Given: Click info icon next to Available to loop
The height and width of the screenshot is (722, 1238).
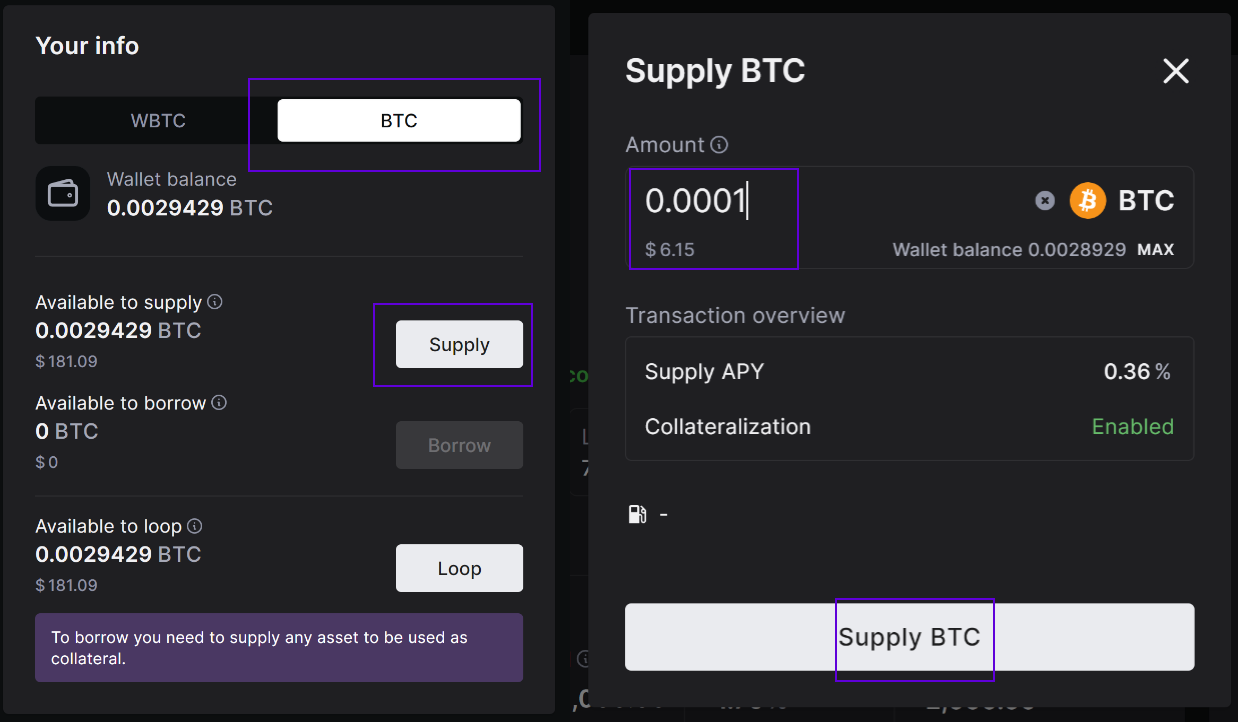Looking at the screenshot, I should pyautogui.click(x=195, y=526).
